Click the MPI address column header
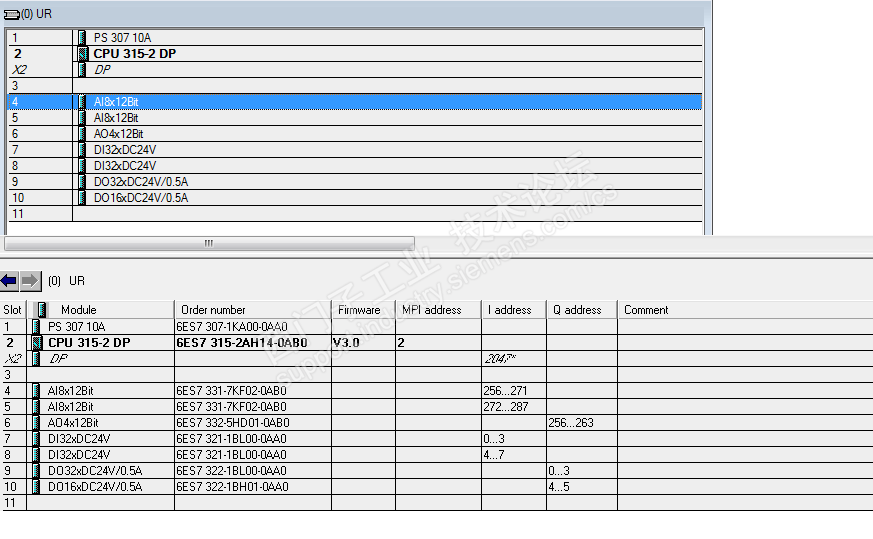Screen dimensions: 873x539 click(438, 310)
